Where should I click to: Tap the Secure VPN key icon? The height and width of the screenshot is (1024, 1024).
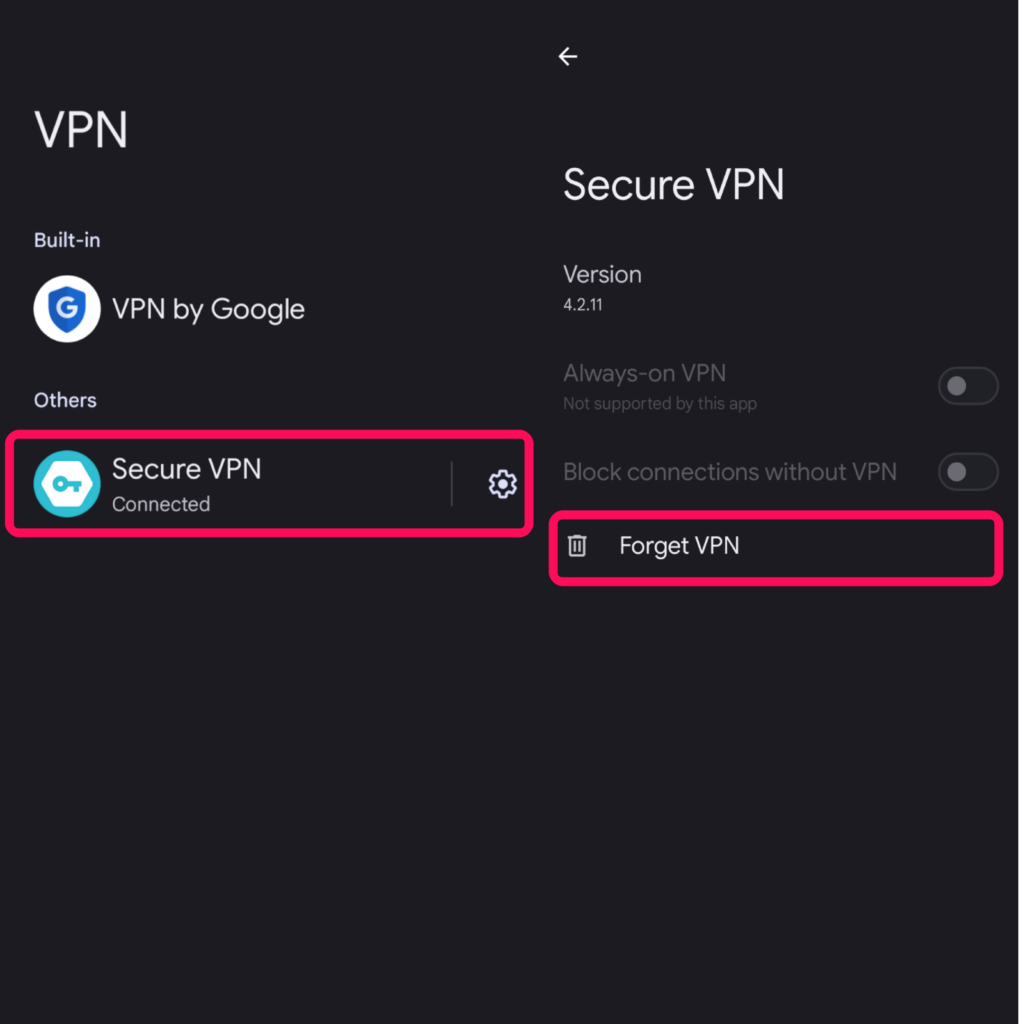(66, 484)
